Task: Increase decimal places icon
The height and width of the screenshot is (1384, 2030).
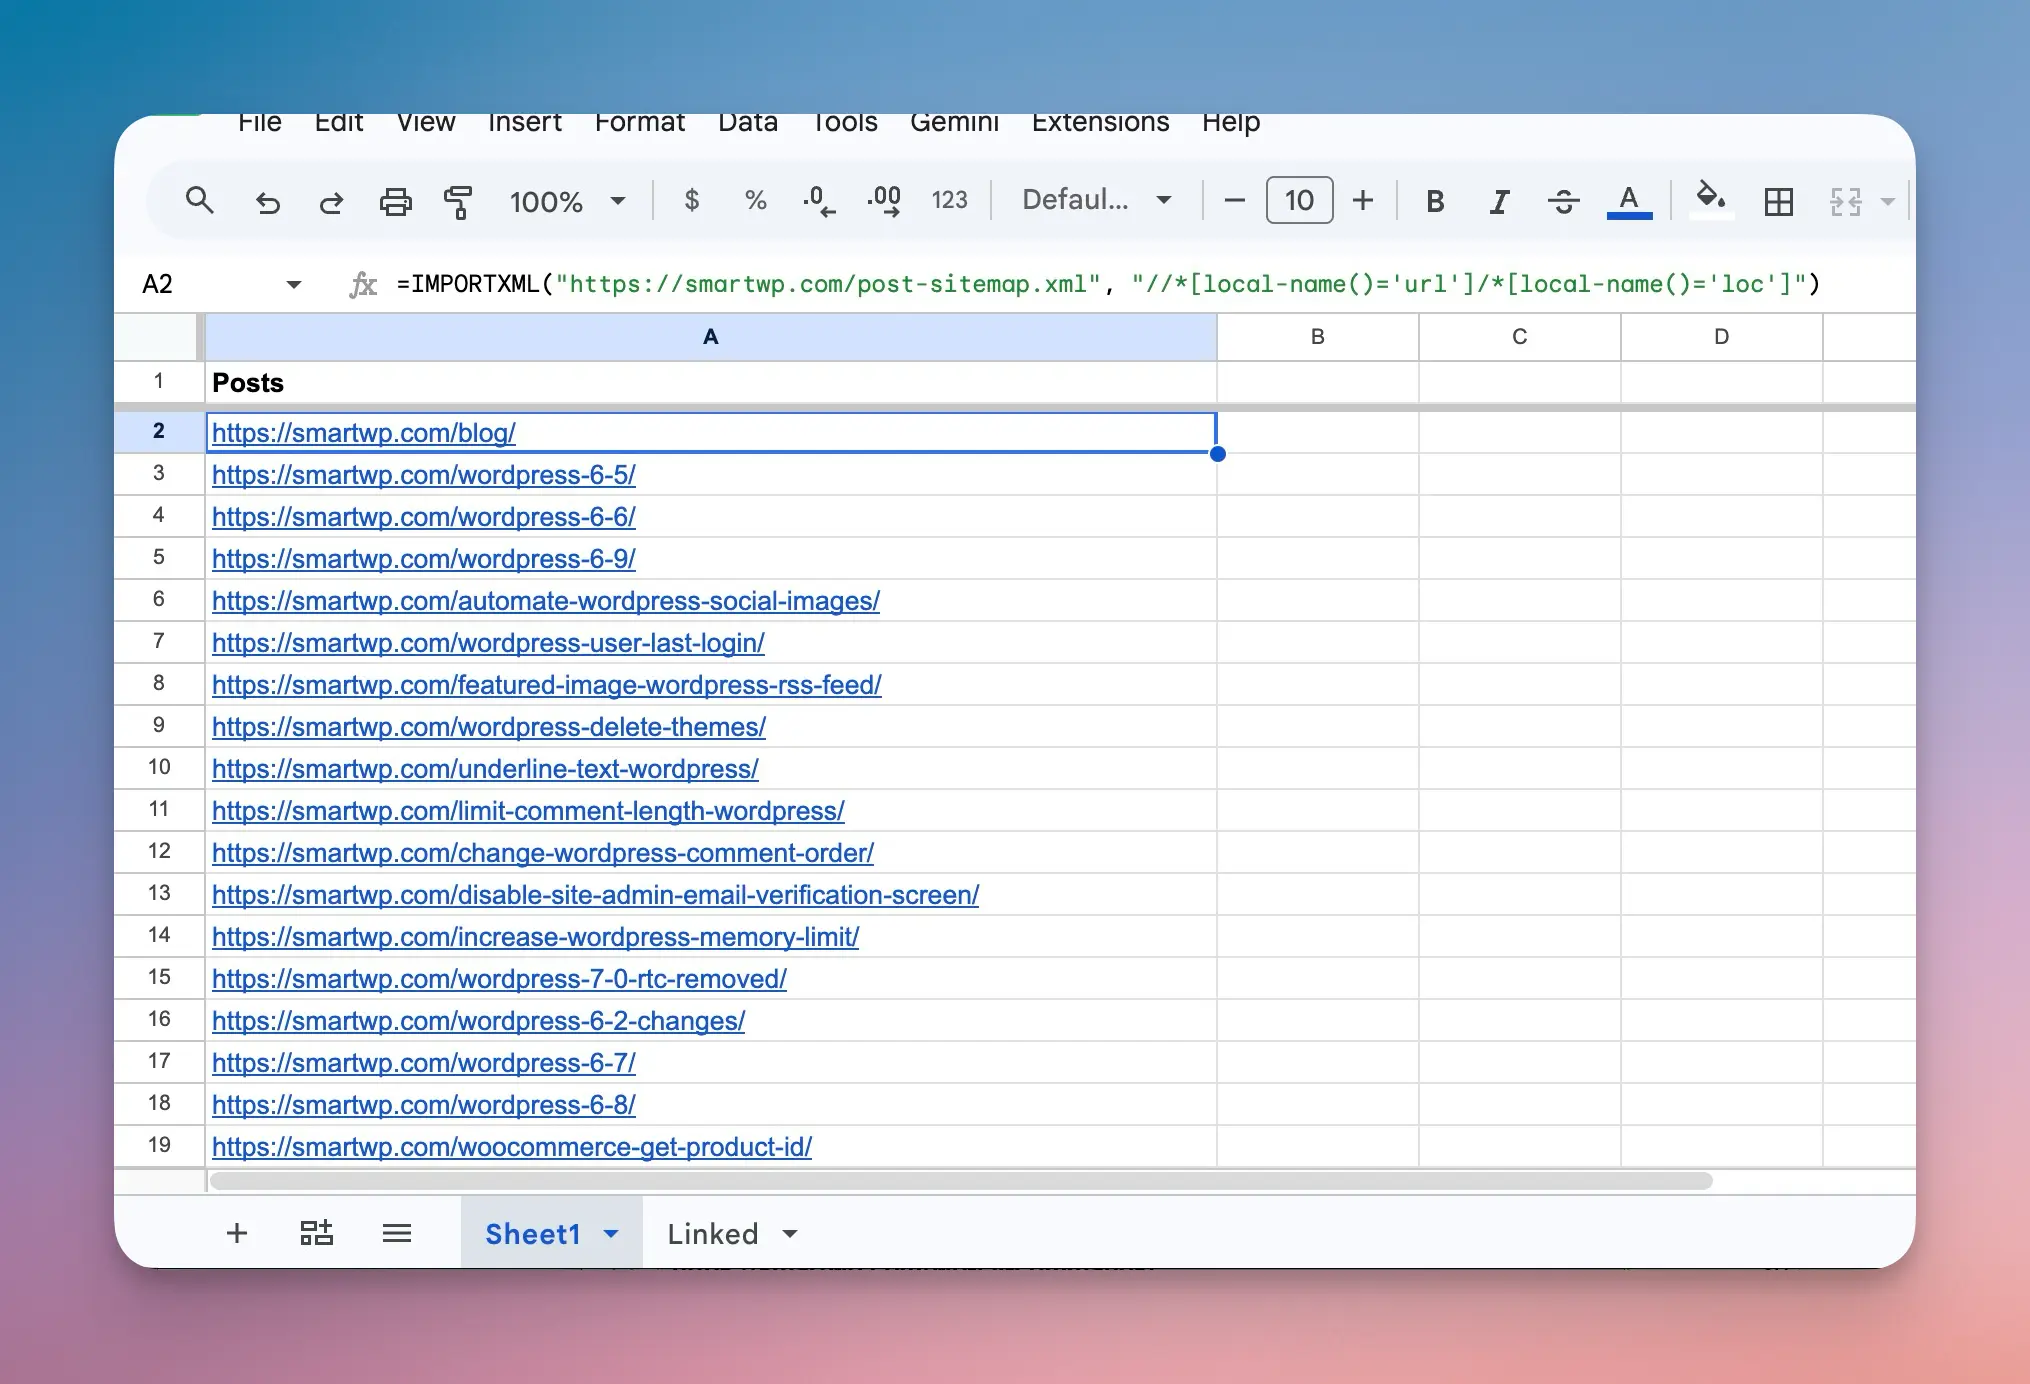Action: coord(884,201)
